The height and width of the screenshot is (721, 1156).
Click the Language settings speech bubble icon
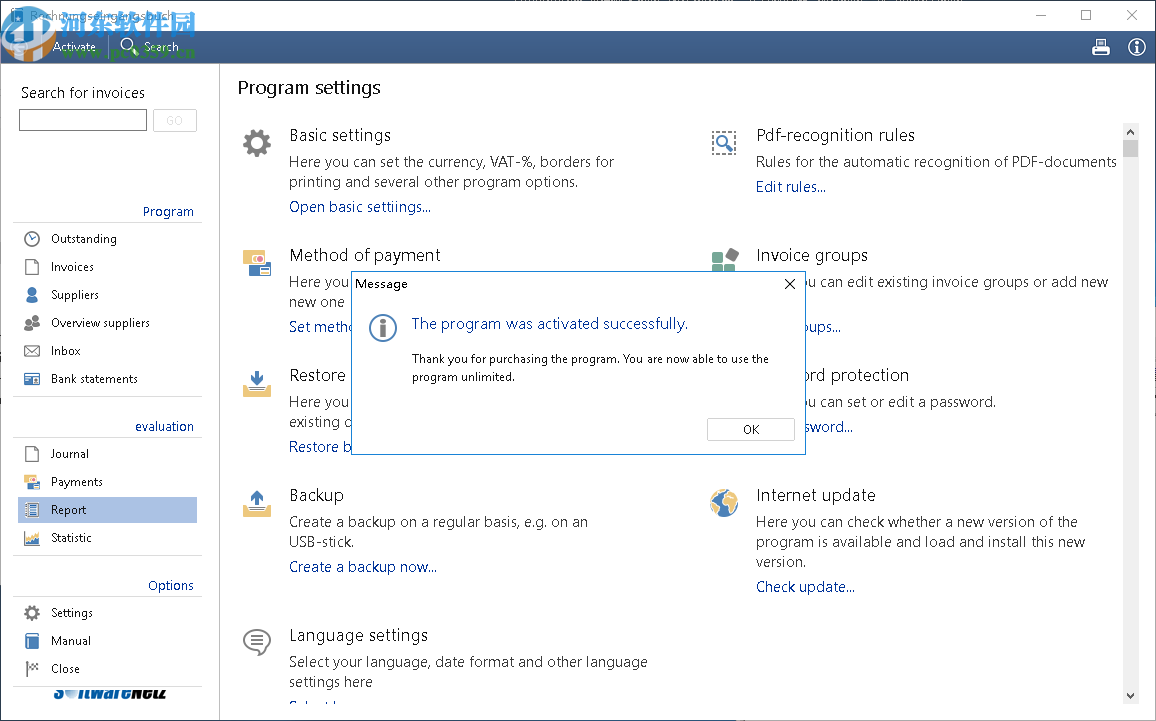pos(257,642)
